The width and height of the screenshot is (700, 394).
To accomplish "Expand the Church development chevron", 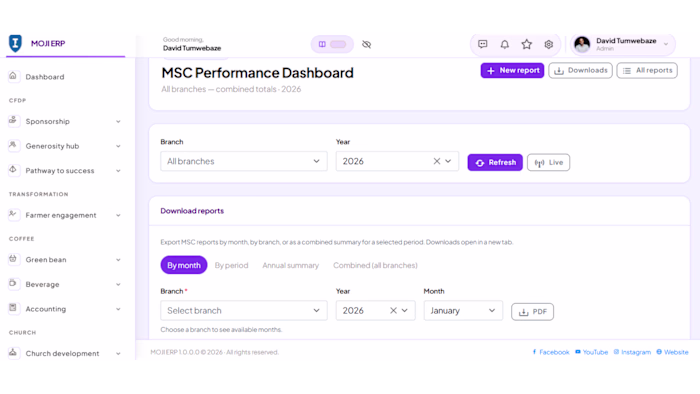I will coord(118,353).
